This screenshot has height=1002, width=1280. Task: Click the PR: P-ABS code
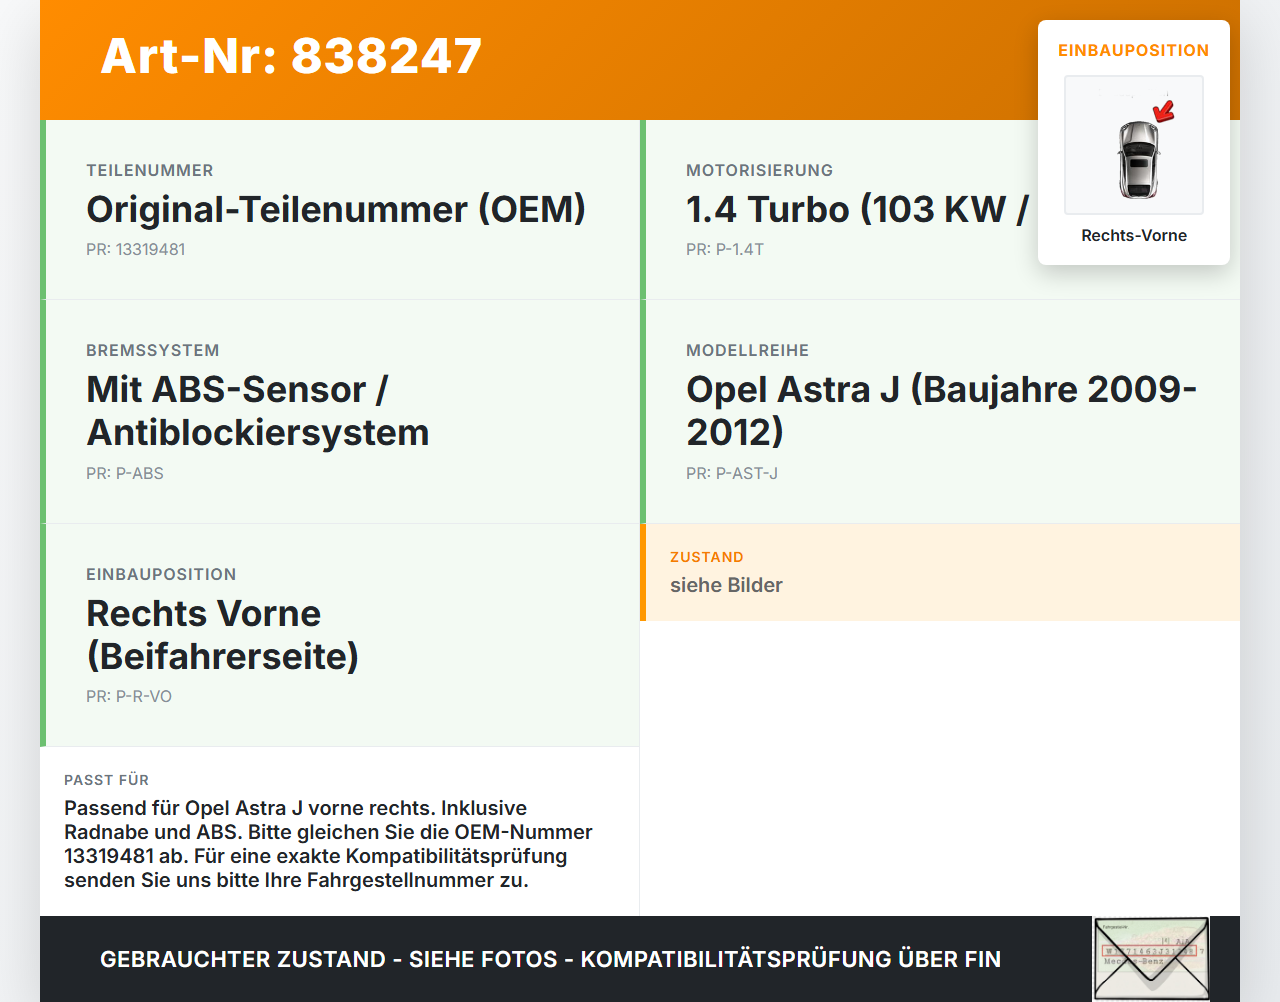pos(125,473)
